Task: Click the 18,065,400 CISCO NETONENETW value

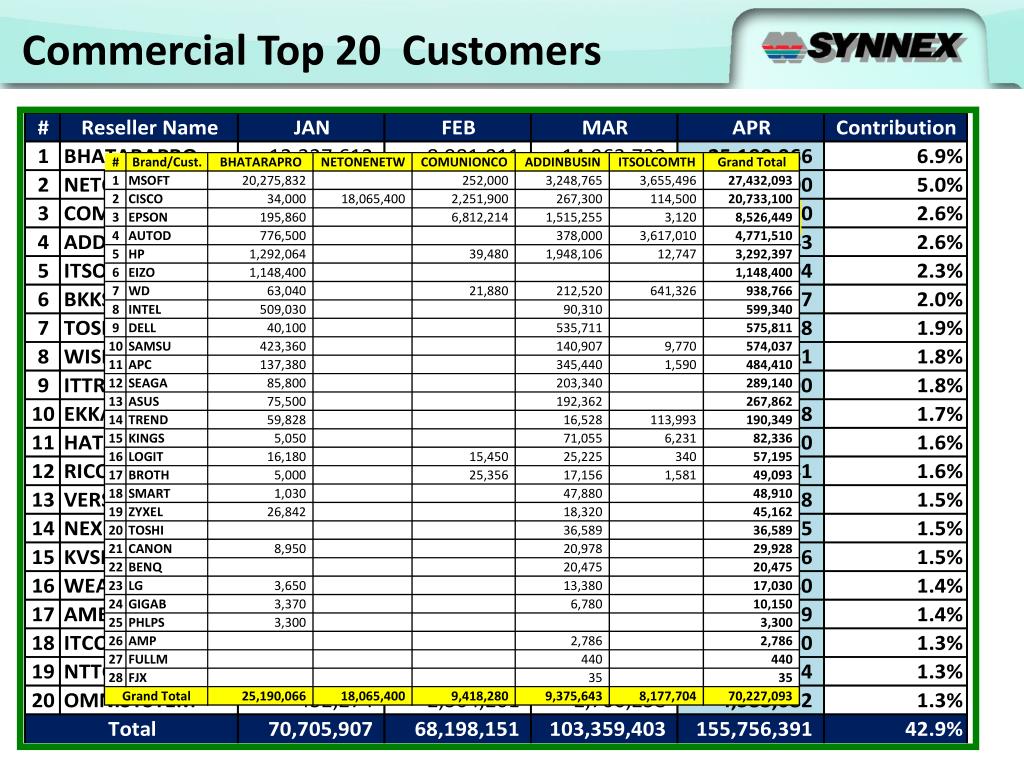Action: [373, 199]
